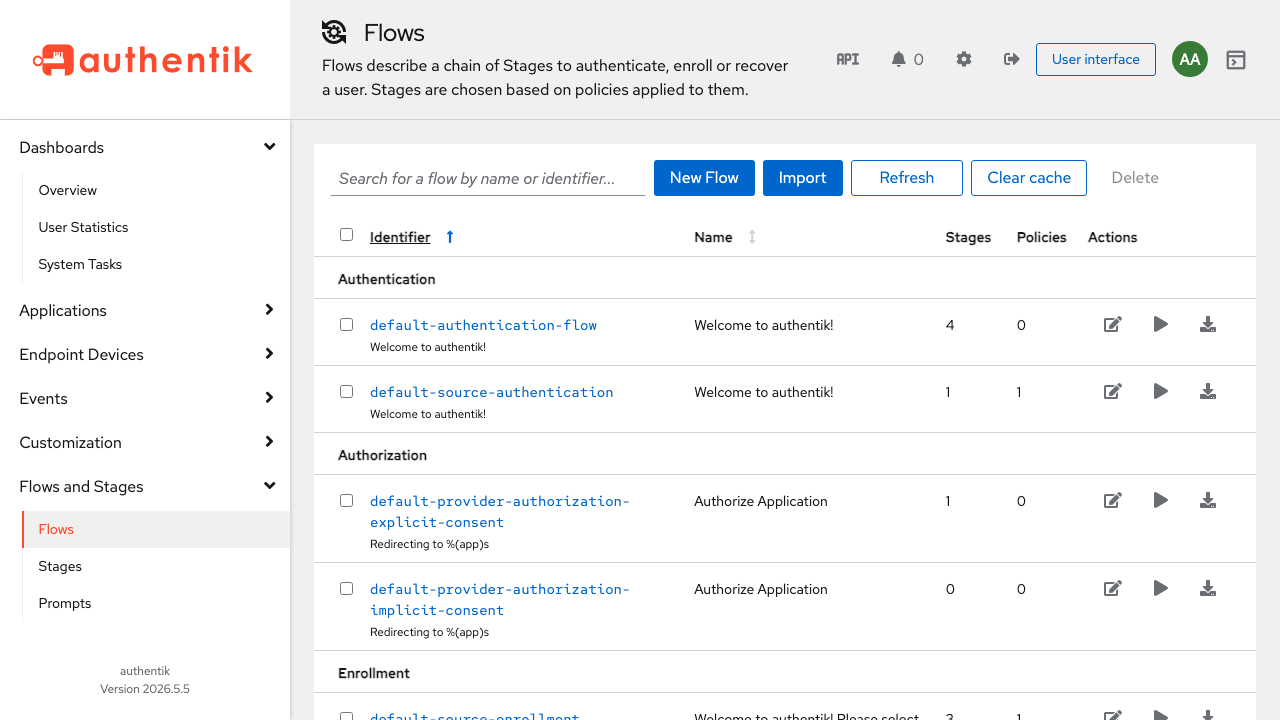The image size is (1280, 720).
Task: Collapse the Flows and Stages section
Action: [145, 486]
